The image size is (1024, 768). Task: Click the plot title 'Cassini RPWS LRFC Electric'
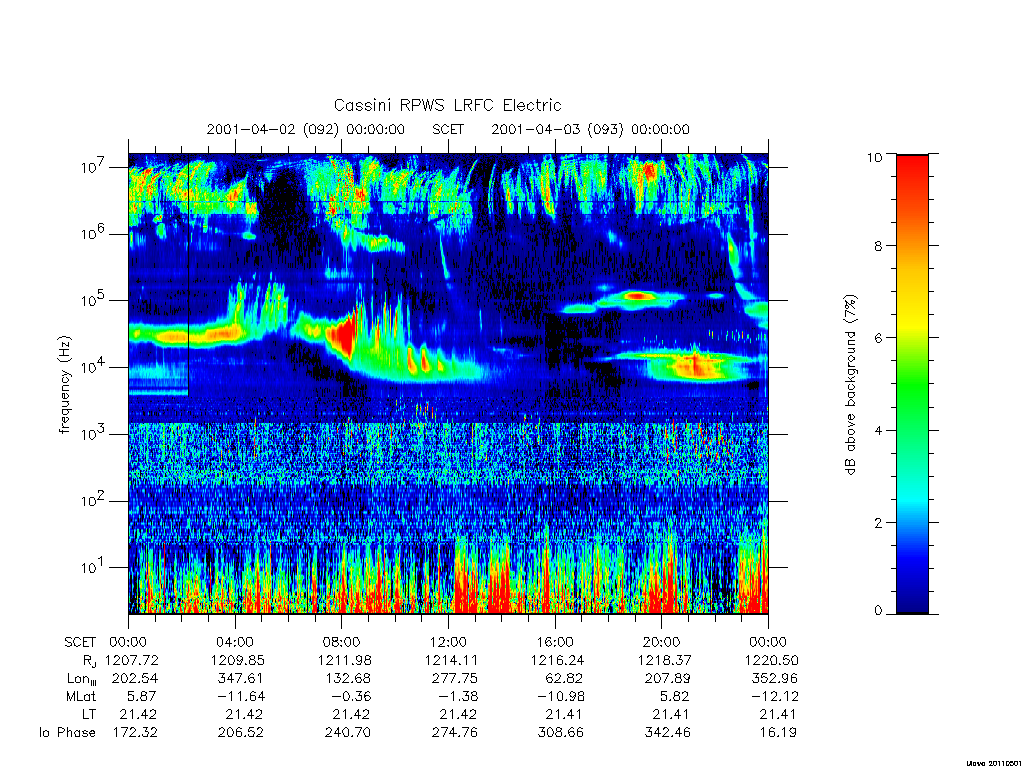[x=447, y=105]
